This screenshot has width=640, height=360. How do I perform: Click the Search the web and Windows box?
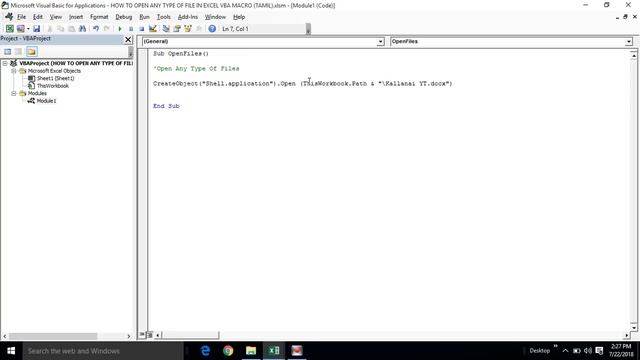click(x=103, y=351)
